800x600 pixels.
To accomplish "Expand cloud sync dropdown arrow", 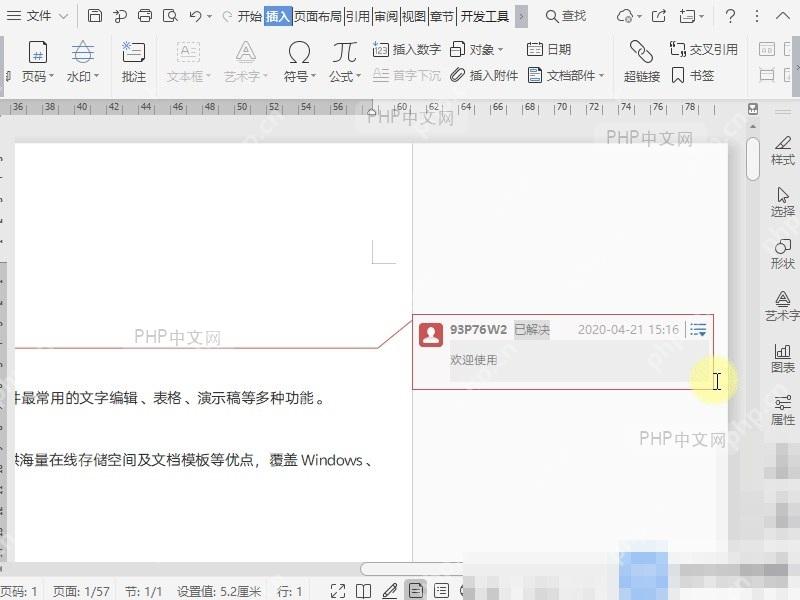I will pos(639,17).
